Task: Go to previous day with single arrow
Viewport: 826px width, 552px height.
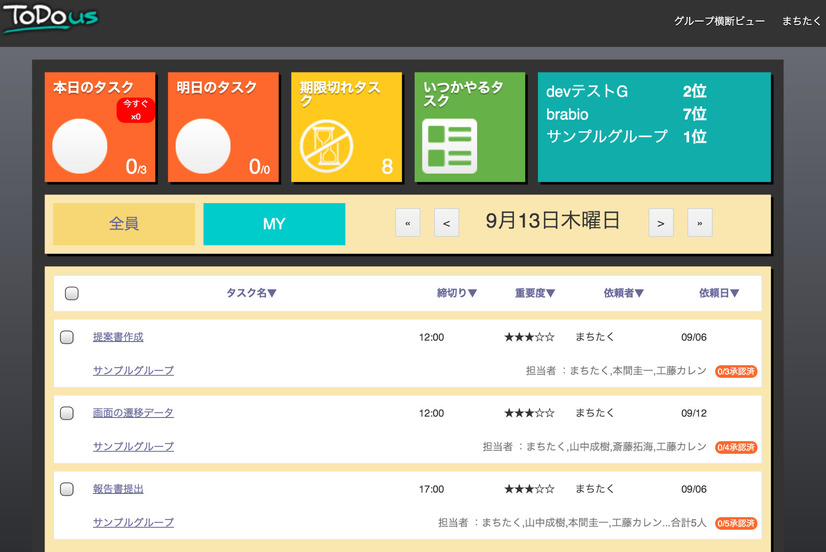Action: tap(446, 223)
